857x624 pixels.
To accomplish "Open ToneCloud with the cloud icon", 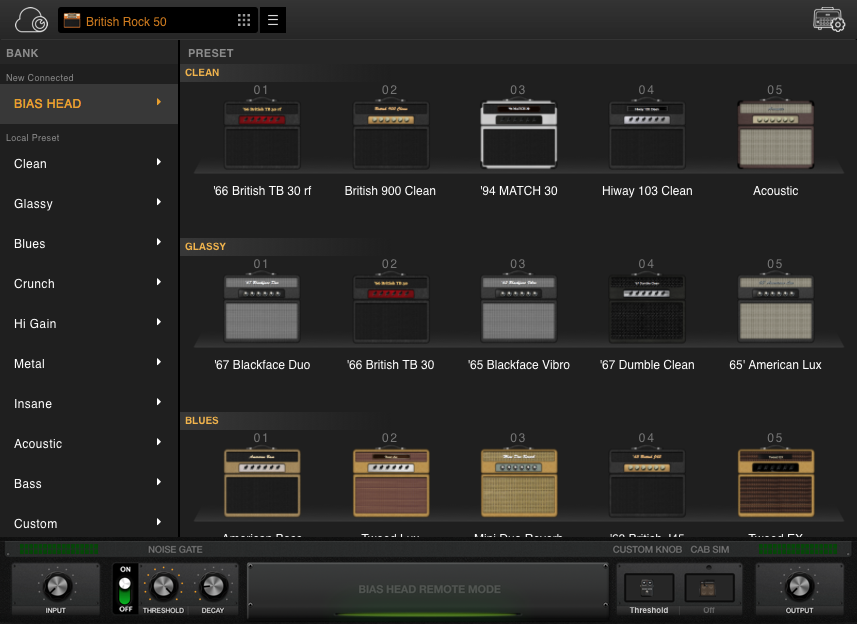I will click(29, 19).
